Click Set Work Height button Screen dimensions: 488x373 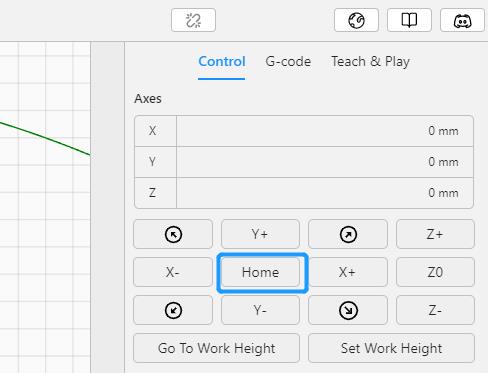click(391, 348)
